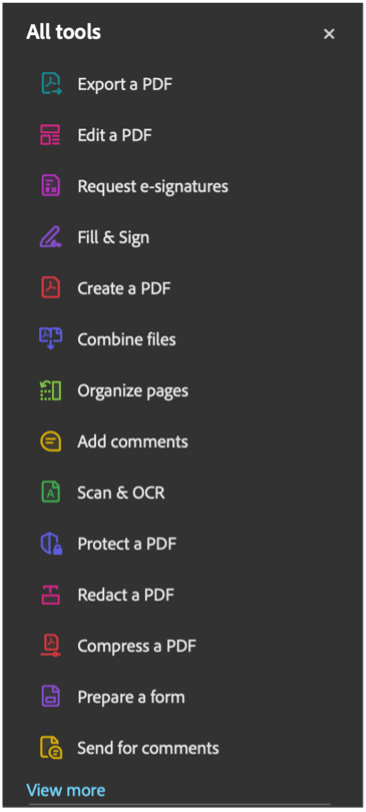This screenshot has height=812, width=366.
Task: Open the Scan & OCR icon
Action: point(51,492)
